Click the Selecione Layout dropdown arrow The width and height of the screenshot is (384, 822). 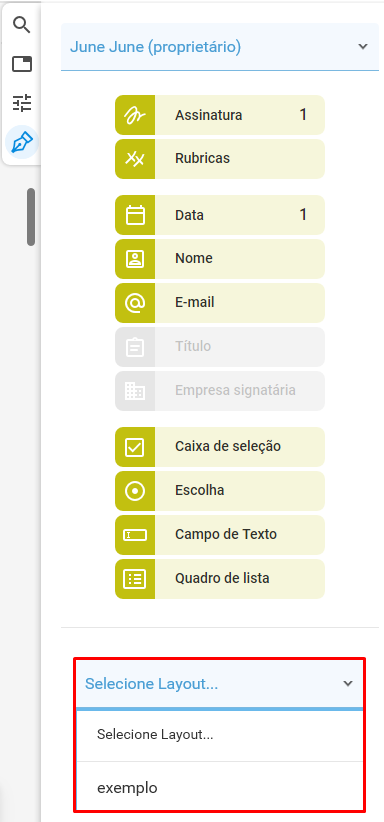coord(348,684)
